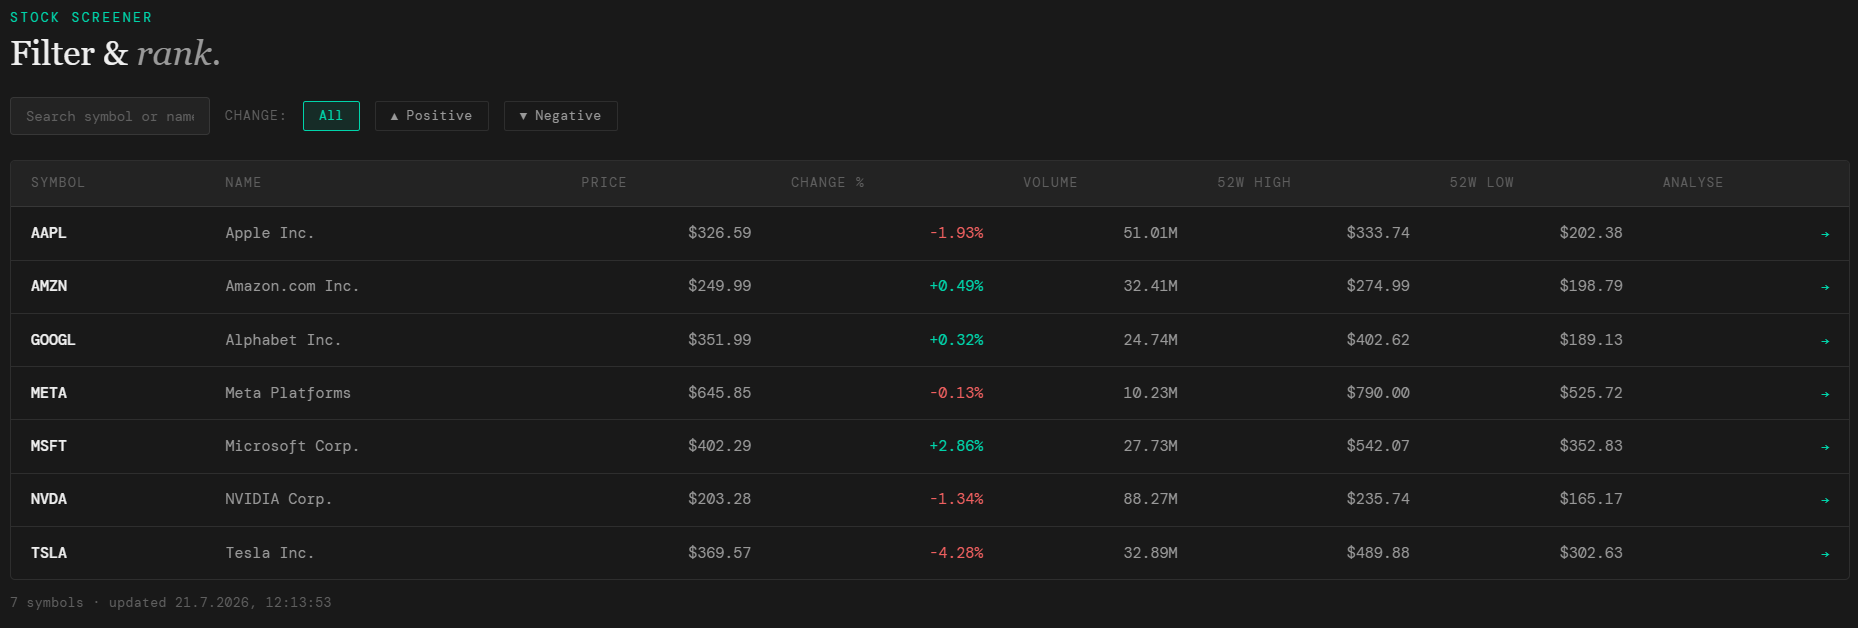Open analysis arrow for GOOGL row

[1825, 341]
